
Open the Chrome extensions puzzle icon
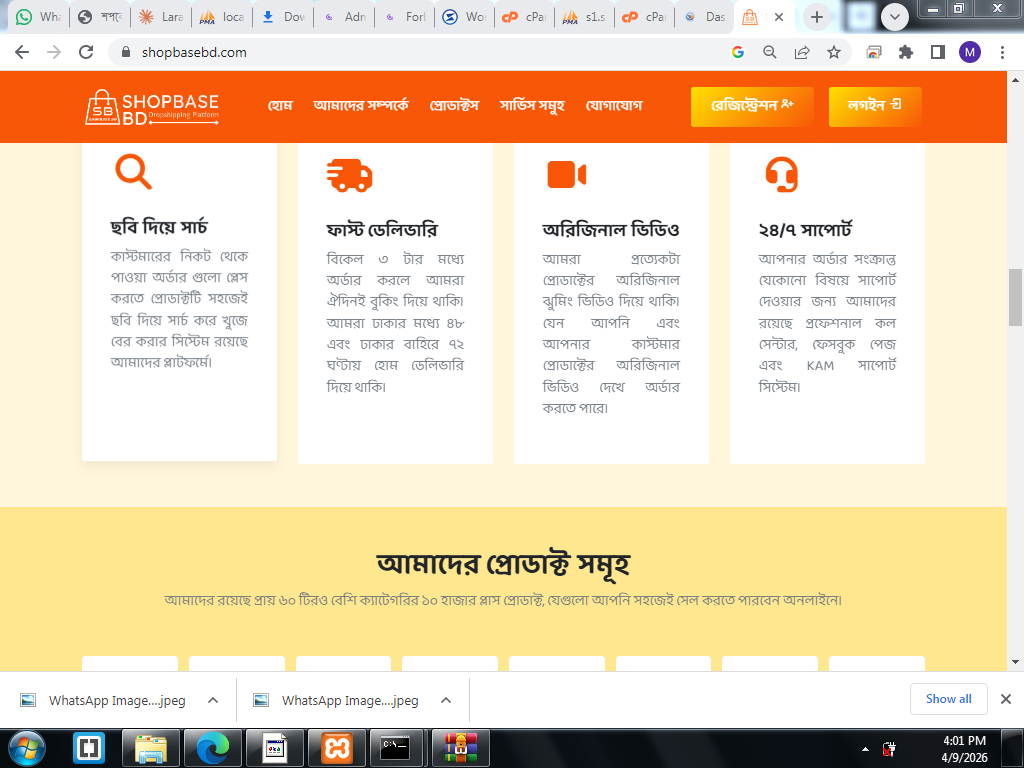[x=906, y=52]
